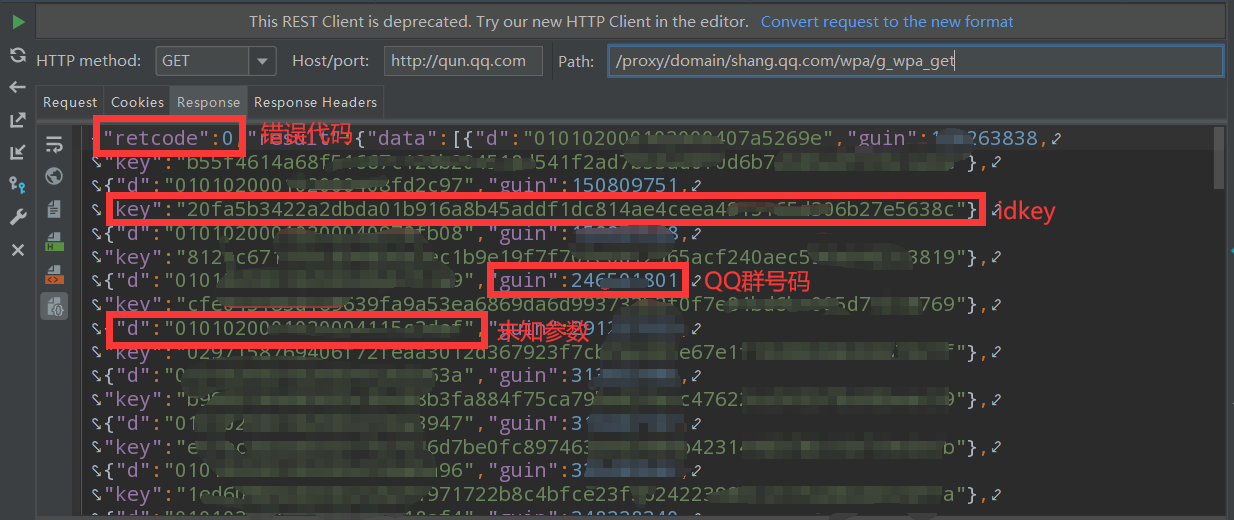Switch to the Cookies tab

[137, 102]
